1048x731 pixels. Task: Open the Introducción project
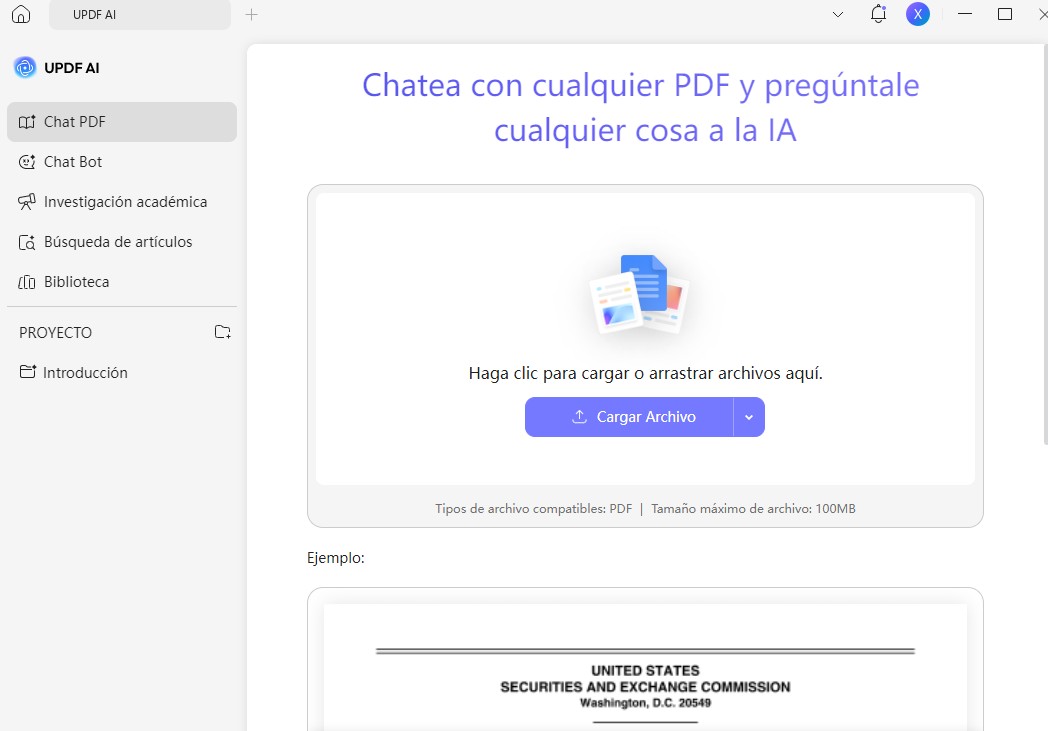(122, 372)
